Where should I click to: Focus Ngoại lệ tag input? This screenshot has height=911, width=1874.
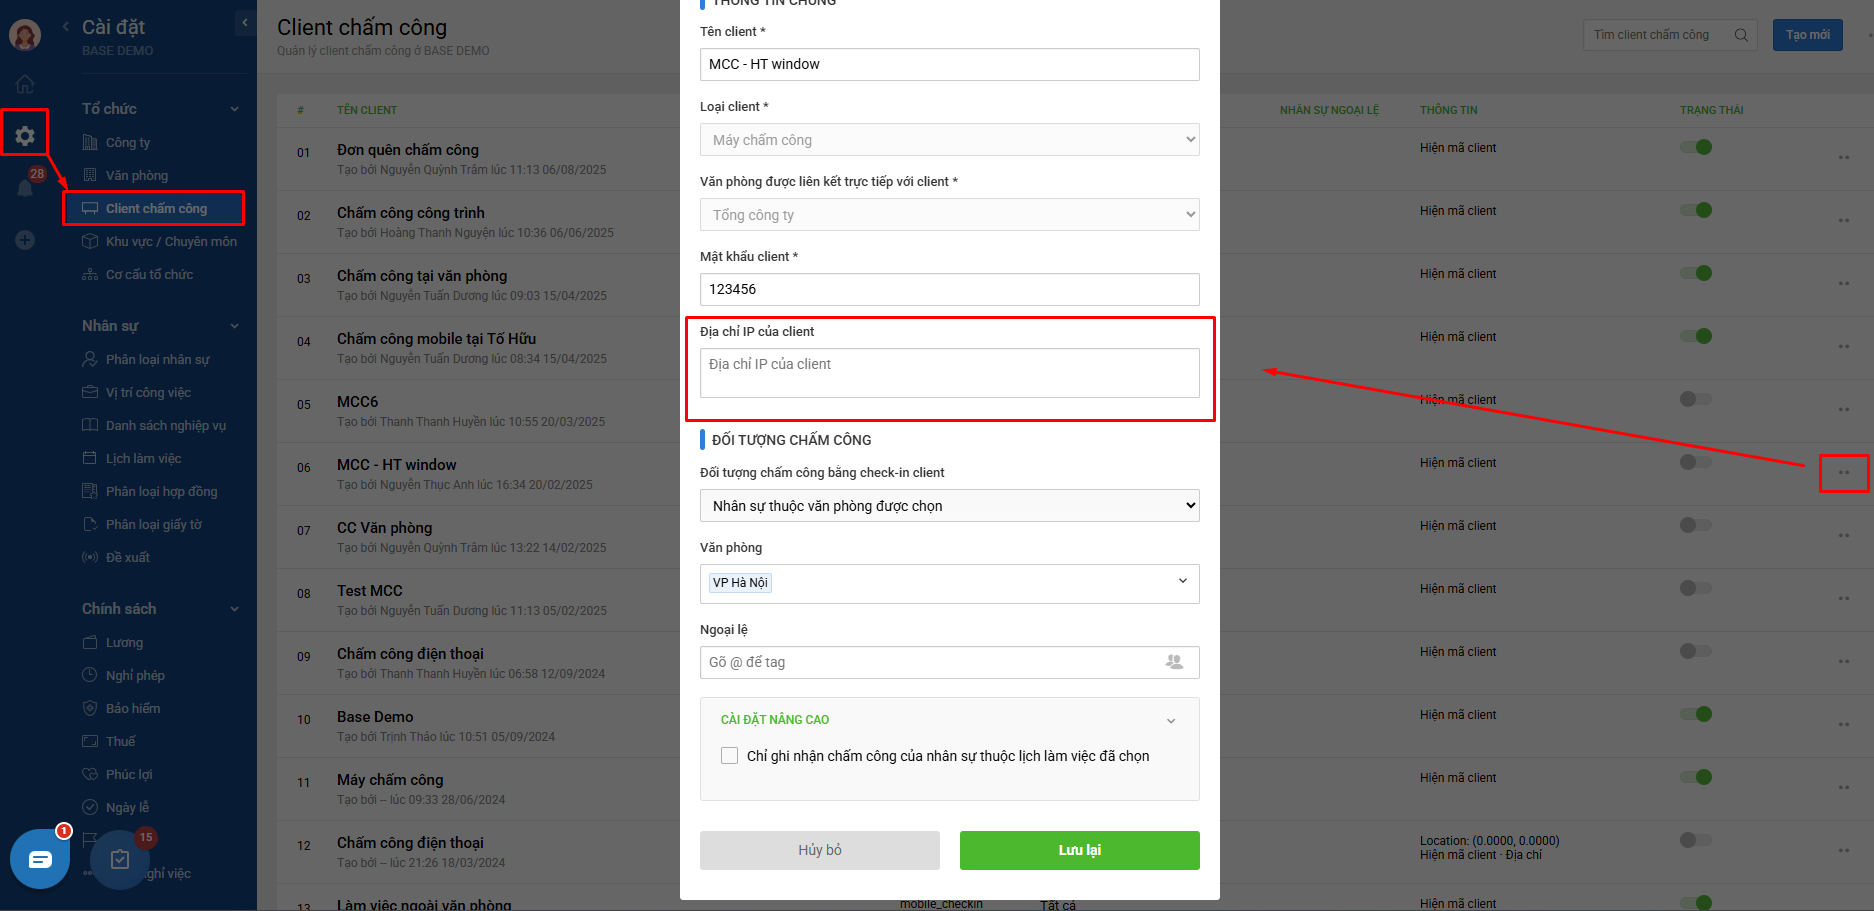click(x=950, y=662)
